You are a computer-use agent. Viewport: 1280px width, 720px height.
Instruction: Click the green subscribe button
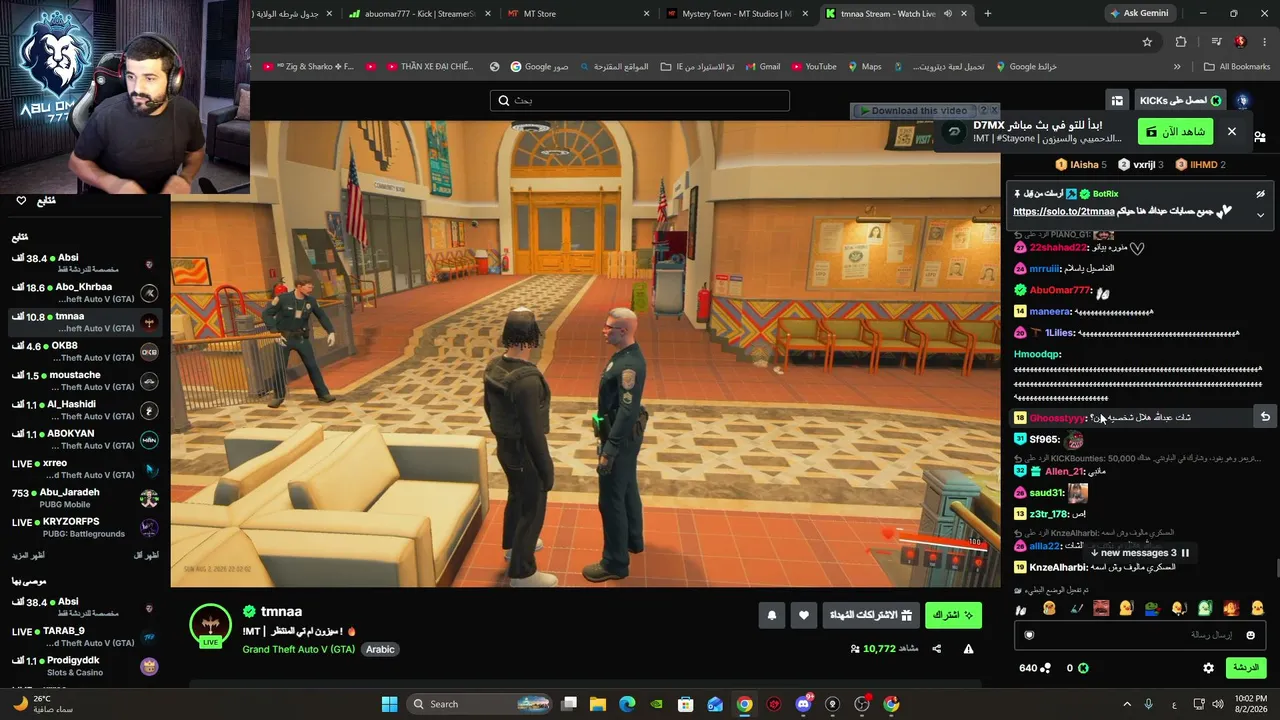tap(953, 616)
